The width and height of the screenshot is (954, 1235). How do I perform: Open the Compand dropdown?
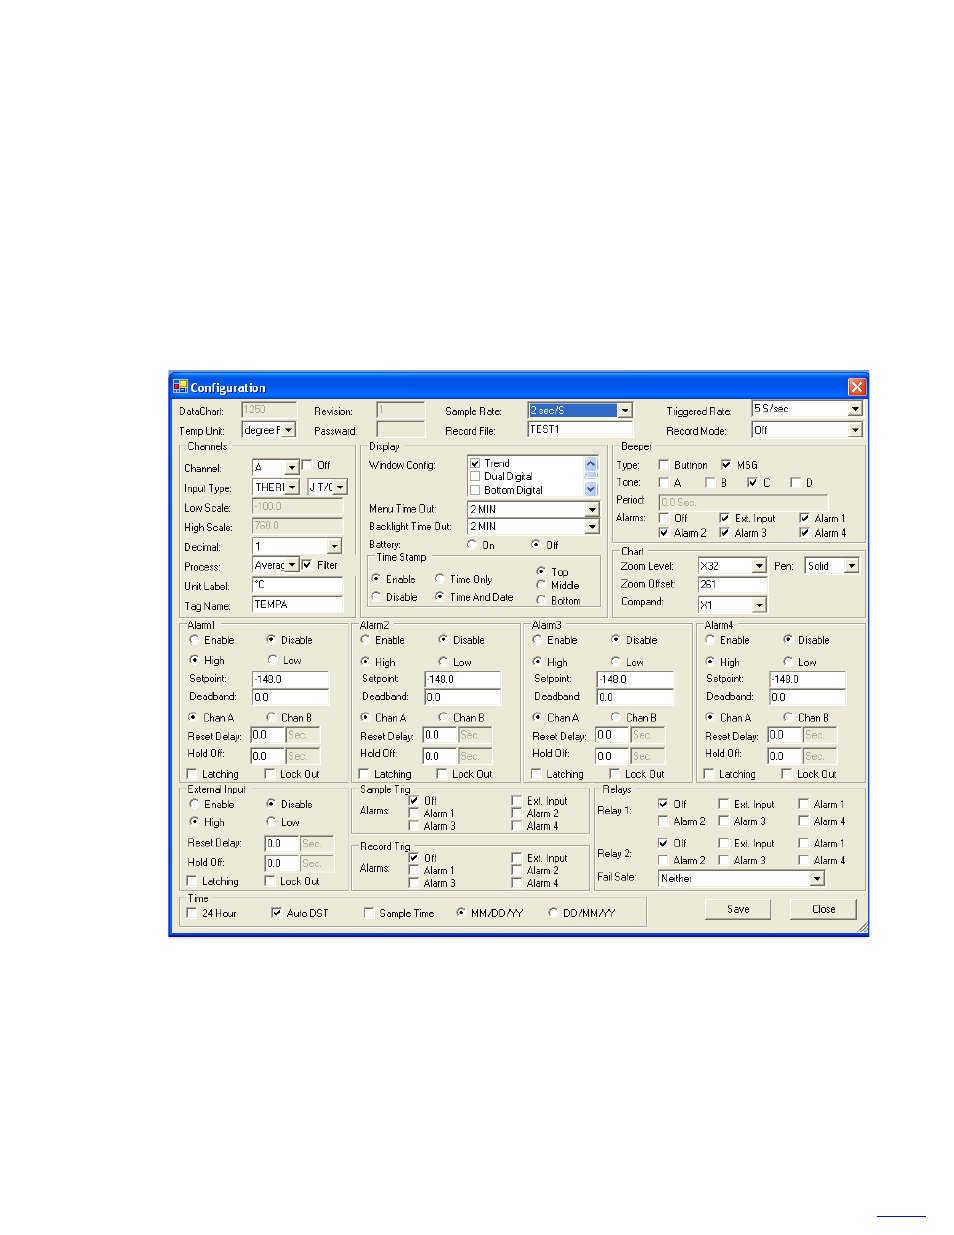[x=759, y=605]
